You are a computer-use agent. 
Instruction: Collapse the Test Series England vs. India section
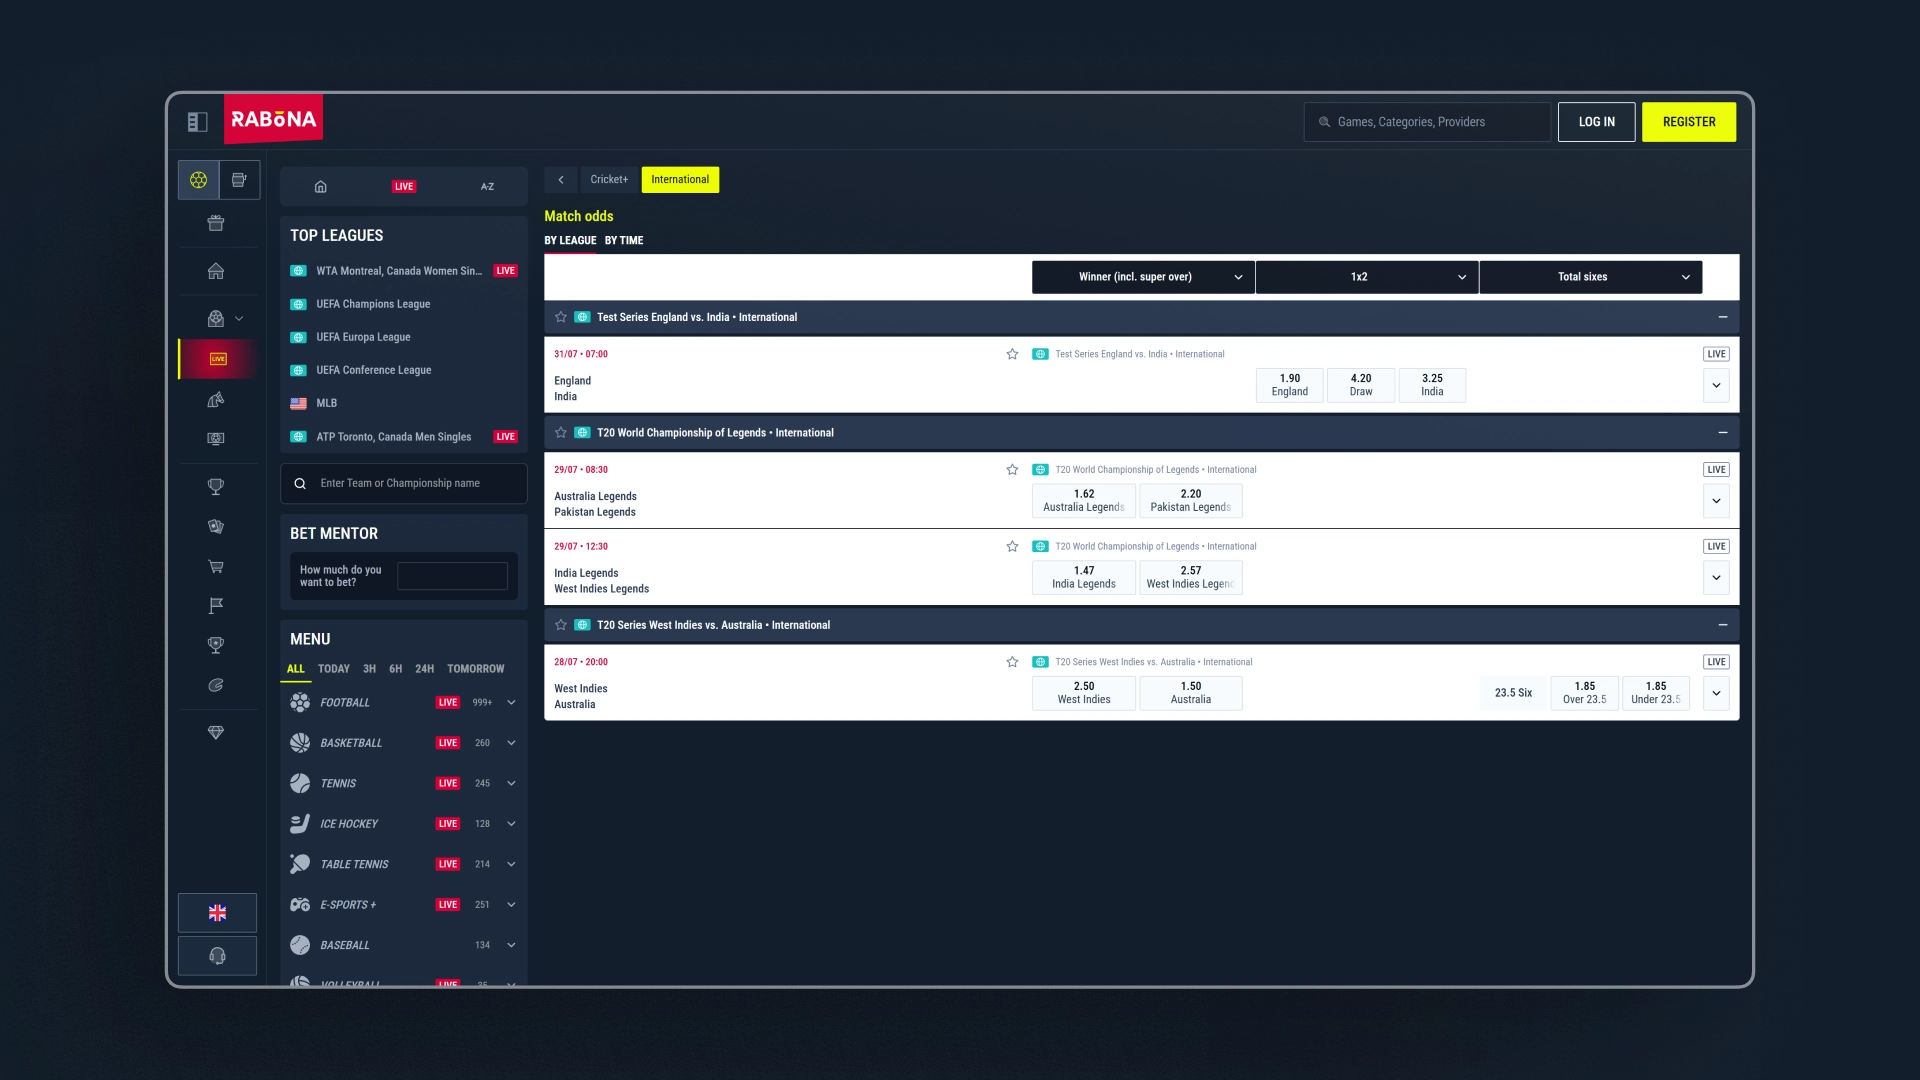point(1723,317)
